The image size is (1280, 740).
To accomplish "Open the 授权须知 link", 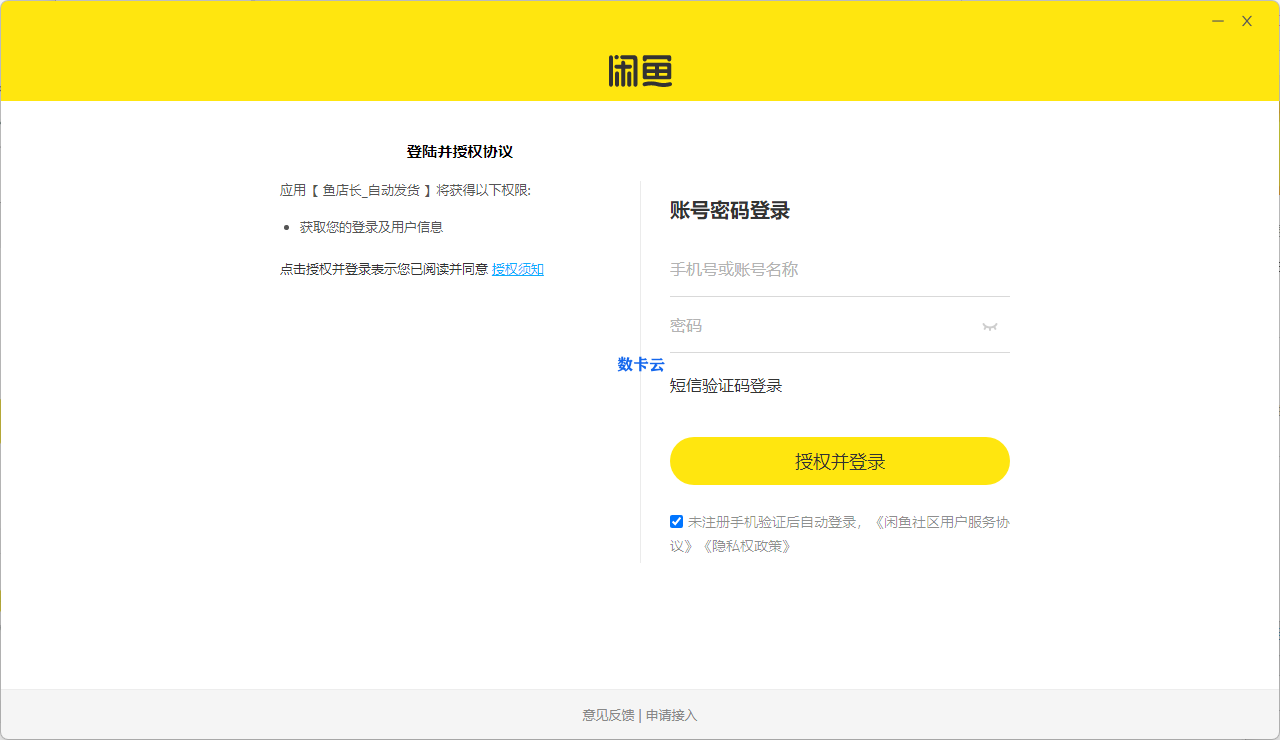I will click(517, 269).
